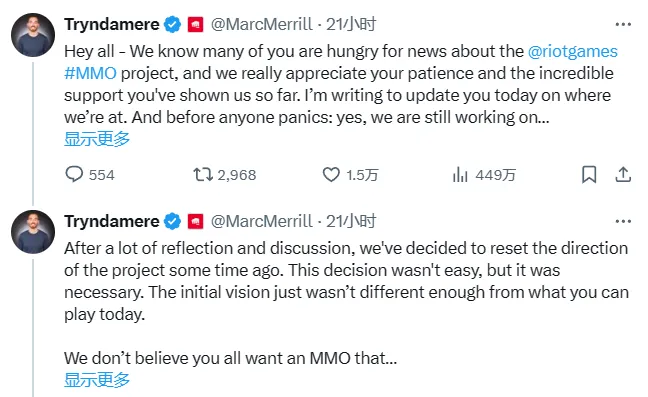Open the @riotgames mention link
The height and width of the screenshot is (397, 648).
pyautogui.click(x=572, y=52)
